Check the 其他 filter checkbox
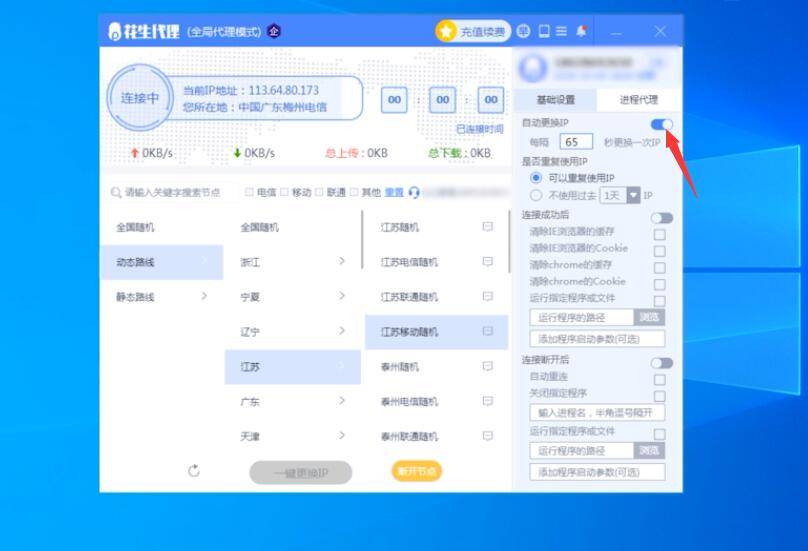Viewport: 808px width, 551px height. (x=354, y=192)
